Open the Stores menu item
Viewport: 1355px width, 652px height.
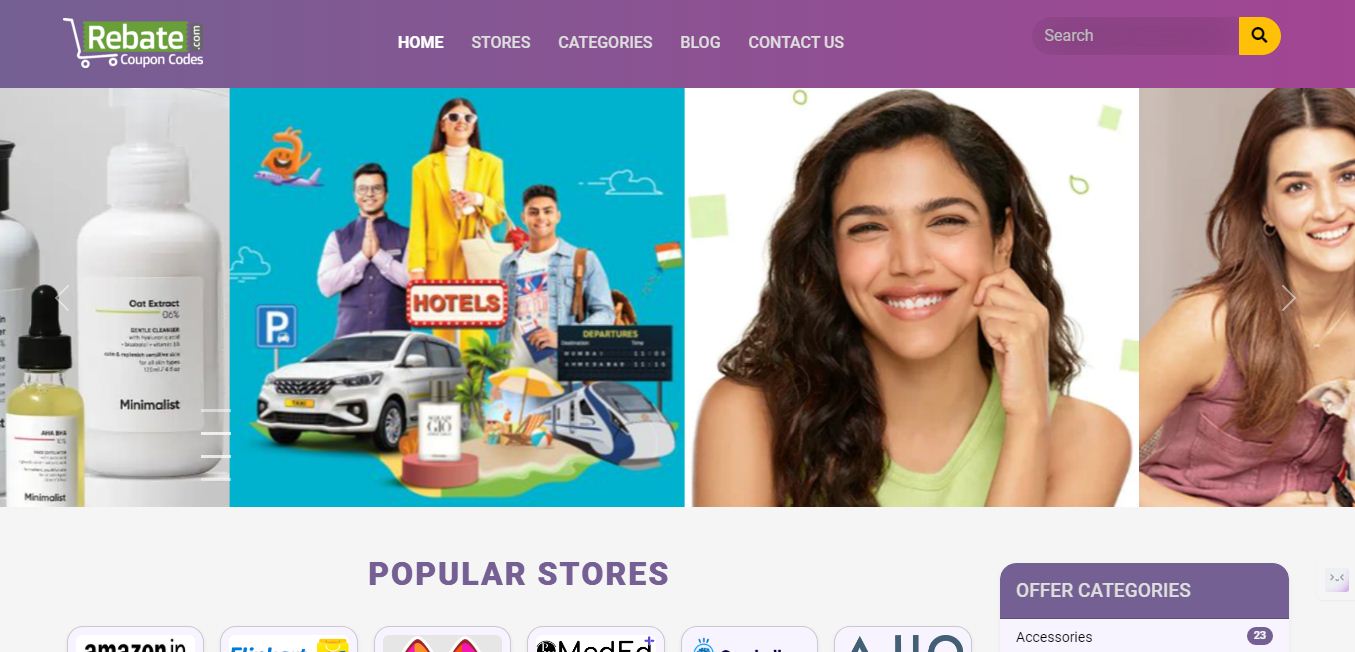pos(501,42)
